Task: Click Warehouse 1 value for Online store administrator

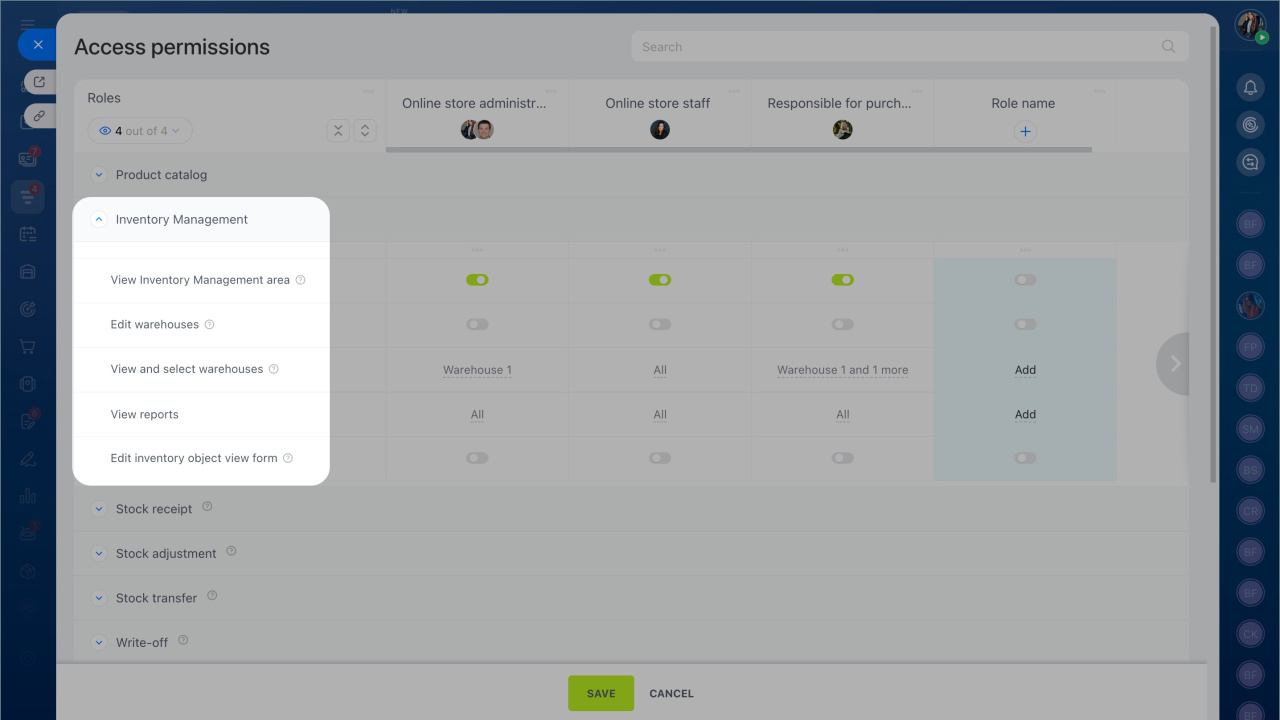Action: [x=477, y=370]
